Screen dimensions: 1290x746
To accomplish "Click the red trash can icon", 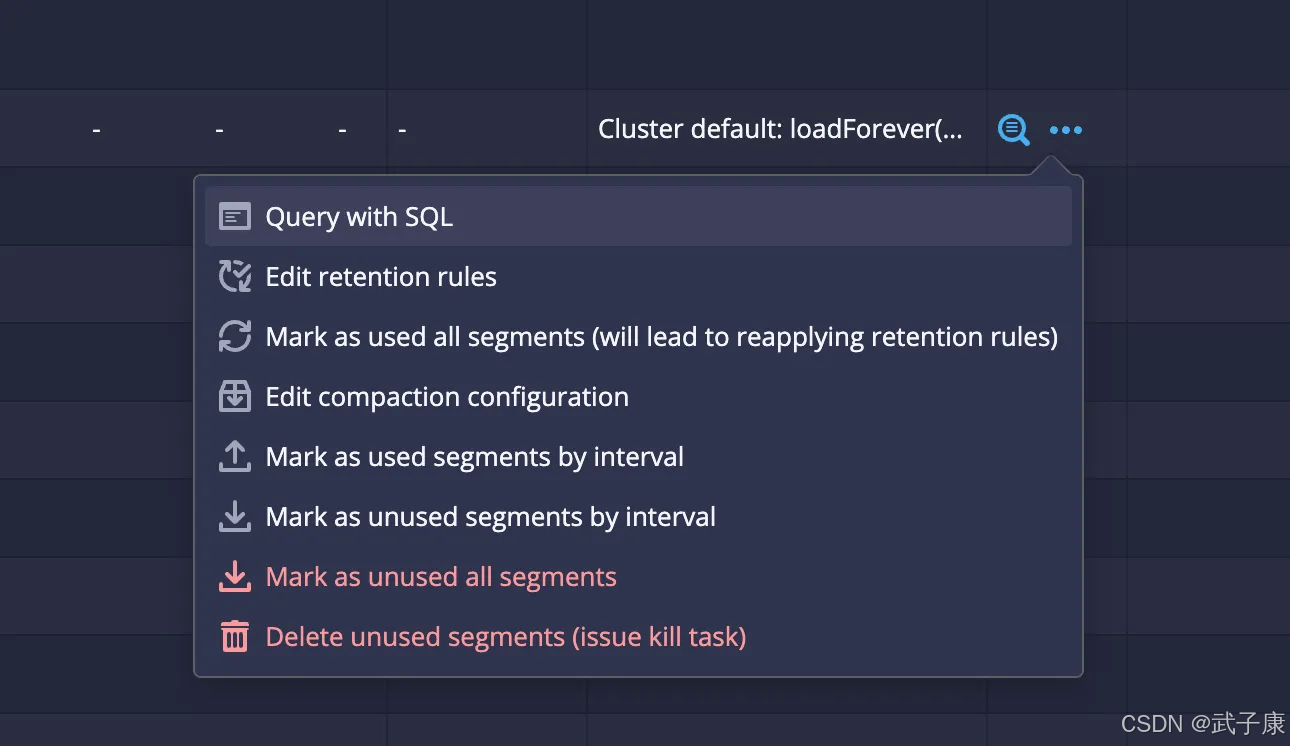I will pyautogui.click(x=235, y=637).
